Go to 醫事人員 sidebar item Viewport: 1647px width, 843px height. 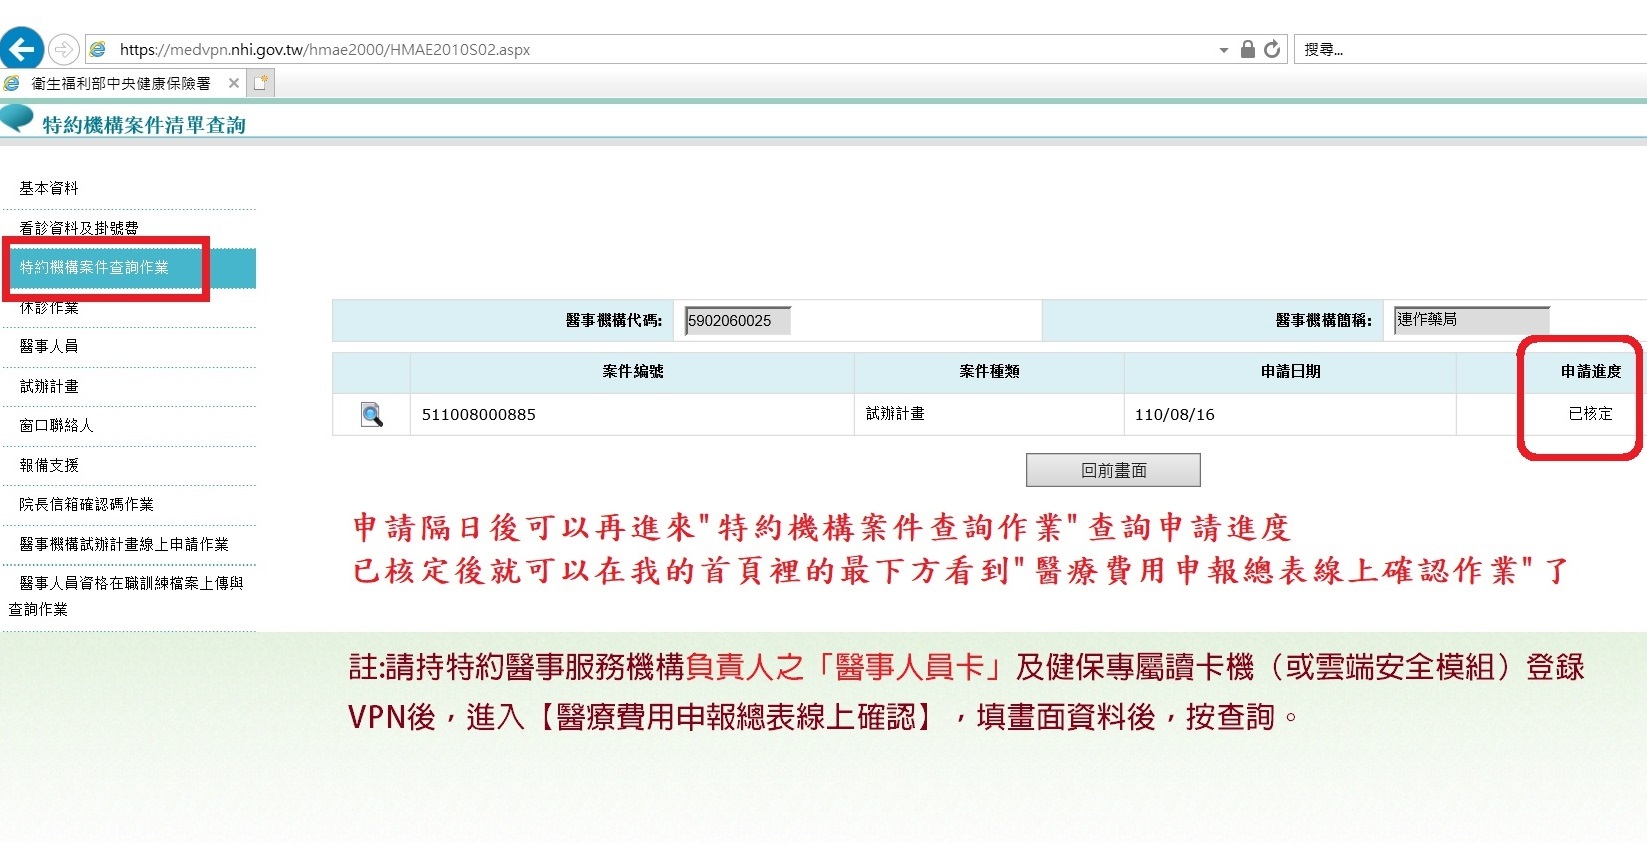pyautogui.click(x=49, y=346)
